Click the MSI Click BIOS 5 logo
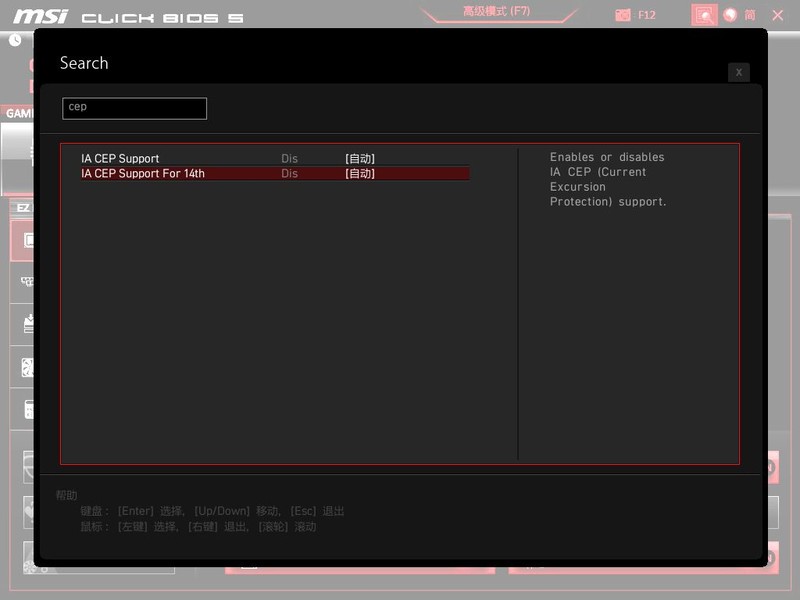The image size is (800, 600). point(129,17)
